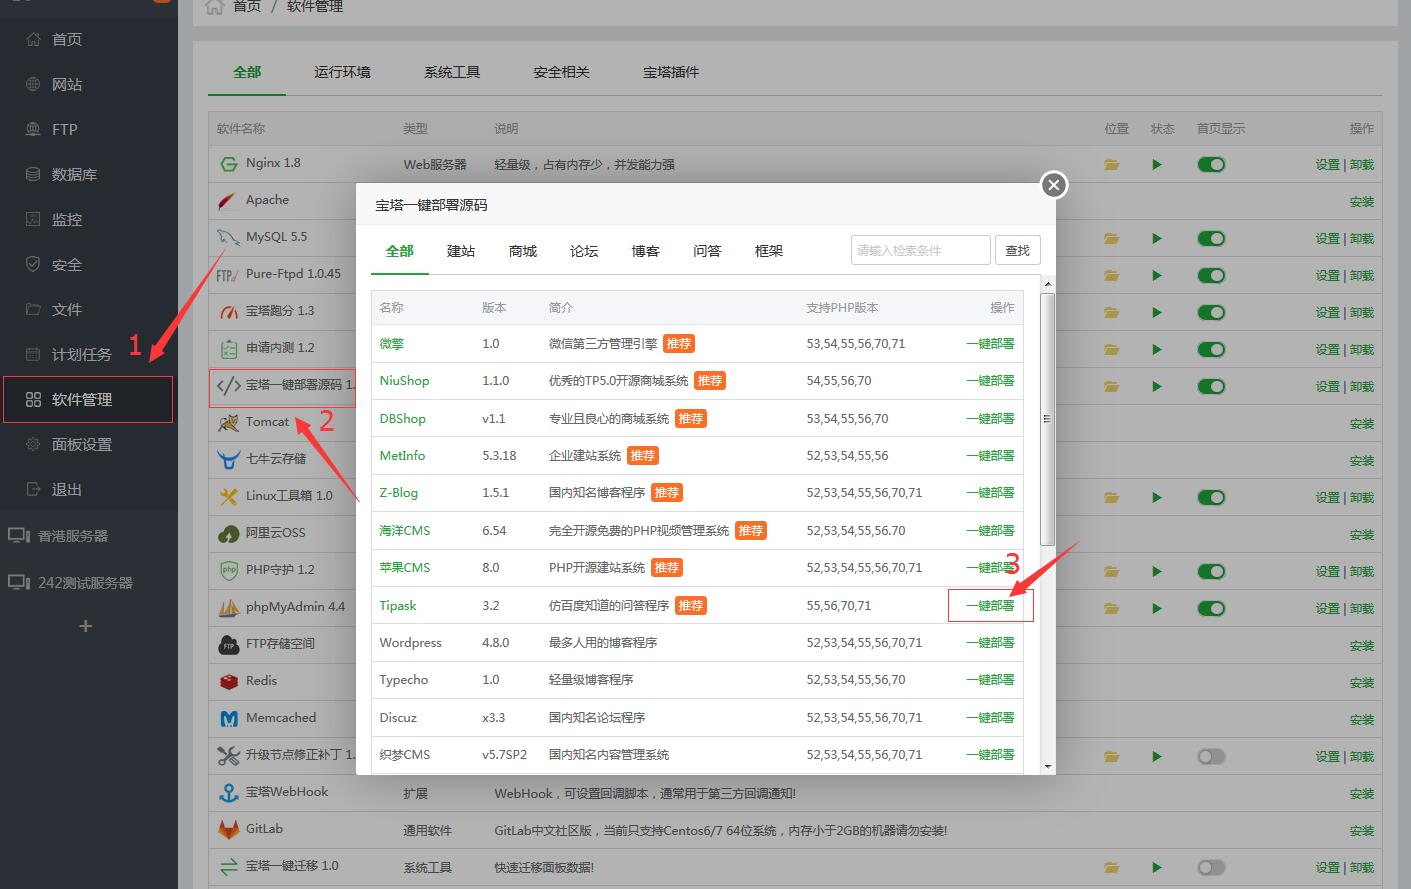Select 商城 tab in deploy dialog
The width and height of the screenshot is (1411, 889).
[523, 251]
